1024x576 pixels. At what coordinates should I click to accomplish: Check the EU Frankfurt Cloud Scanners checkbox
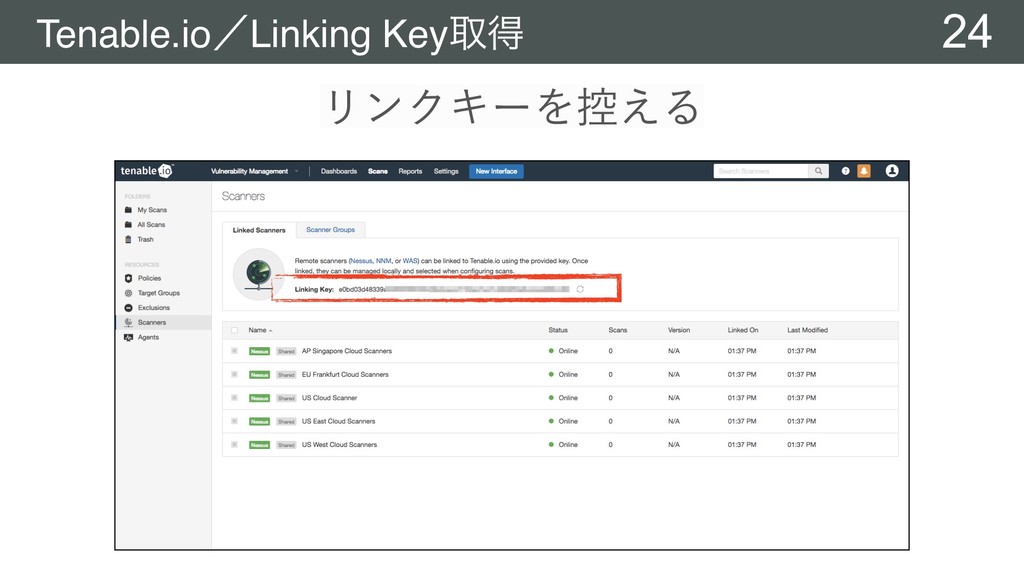(234, 375)
